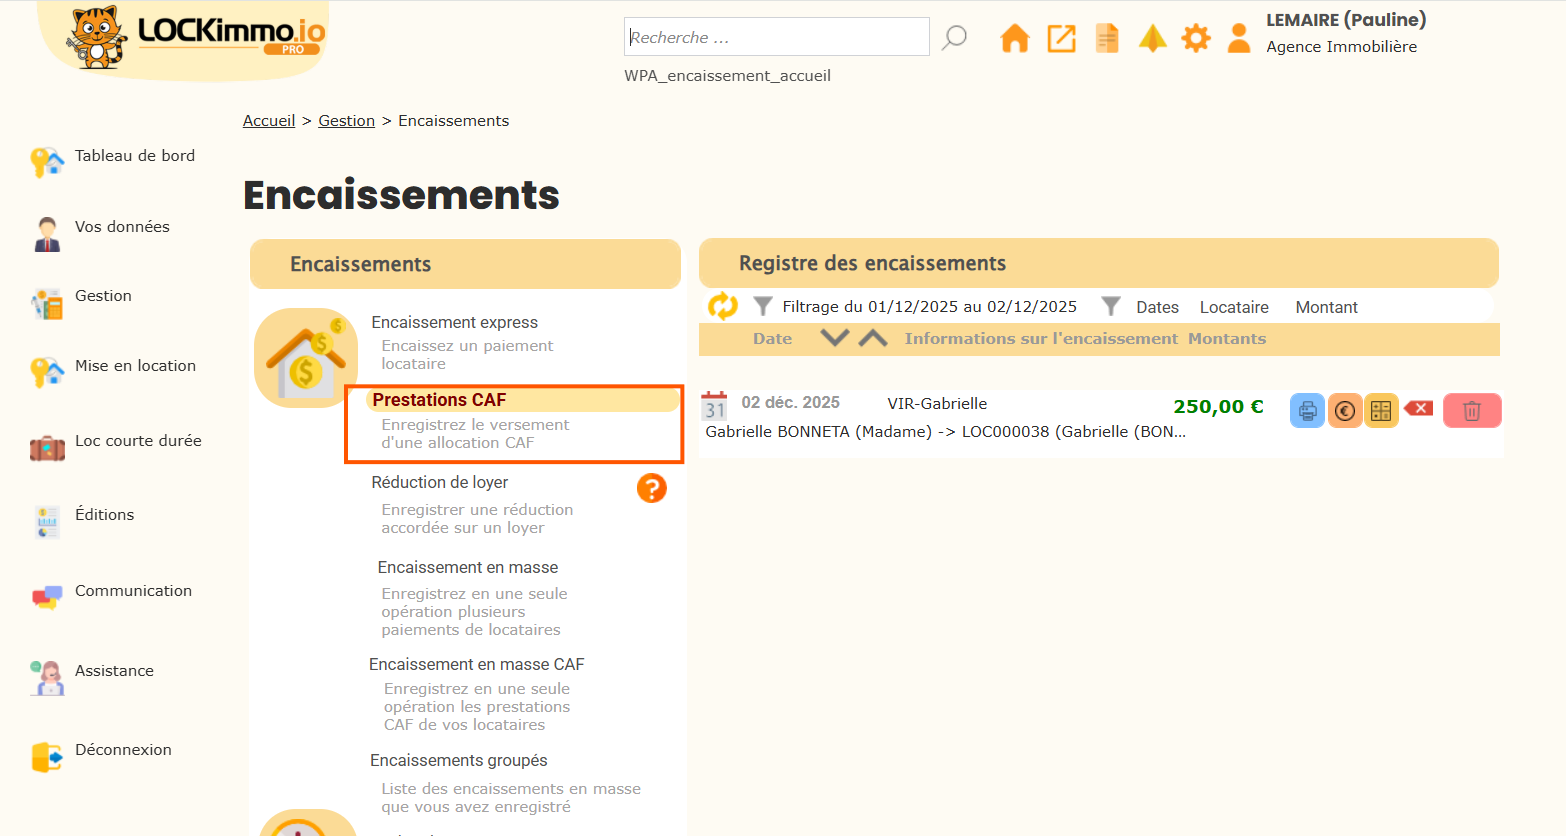This screenshot has height=836, width=1566.
Task: Print the 250,00 € encaissement
Action: click(1307, 411)
